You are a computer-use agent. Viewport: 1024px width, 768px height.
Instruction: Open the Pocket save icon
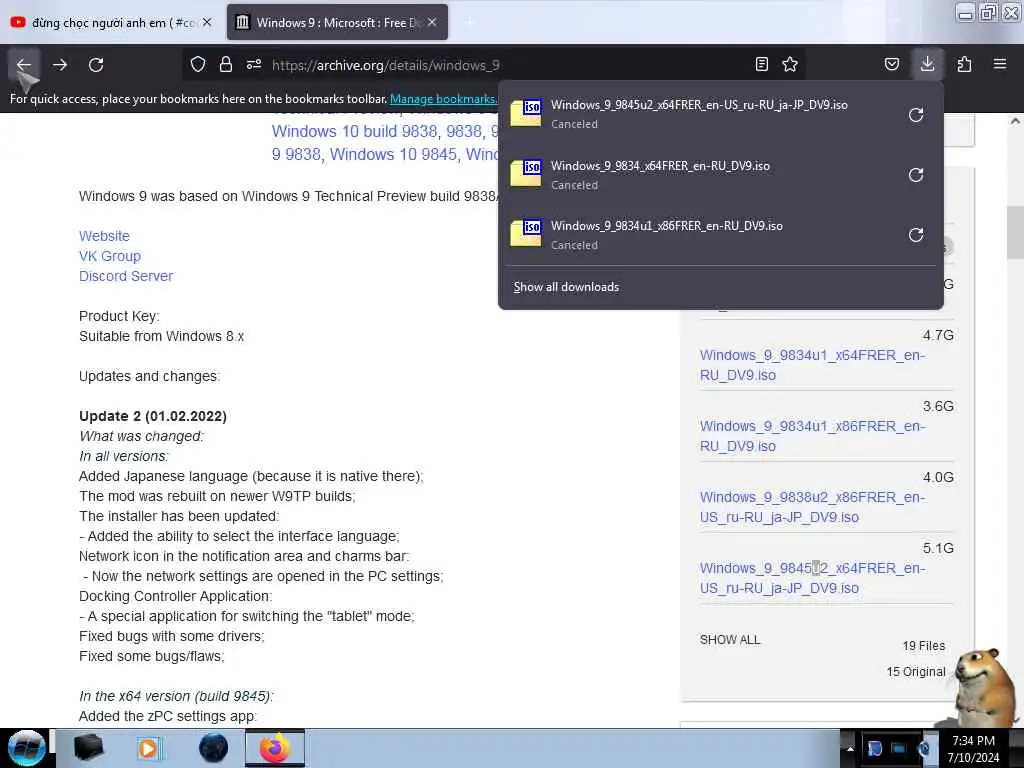click(x=892, y=64)
